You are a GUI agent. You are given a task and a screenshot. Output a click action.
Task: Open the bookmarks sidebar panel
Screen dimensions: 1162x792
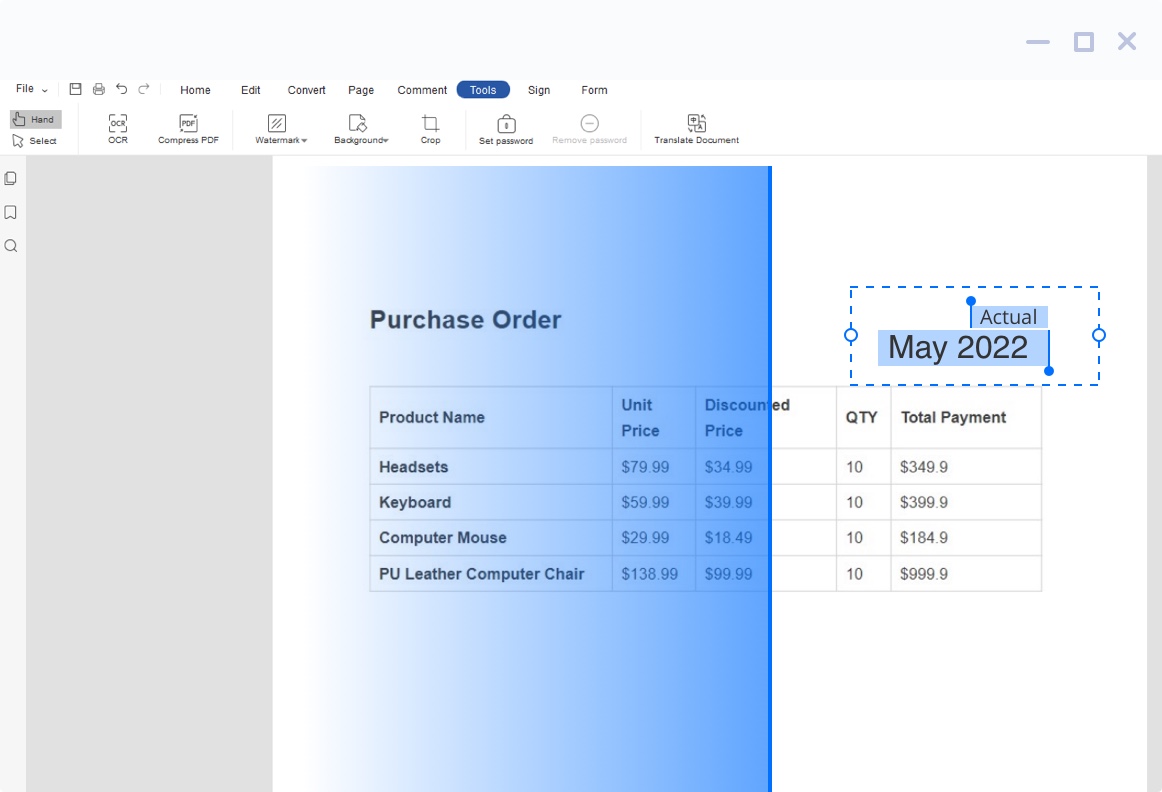(x=11, y=213)
